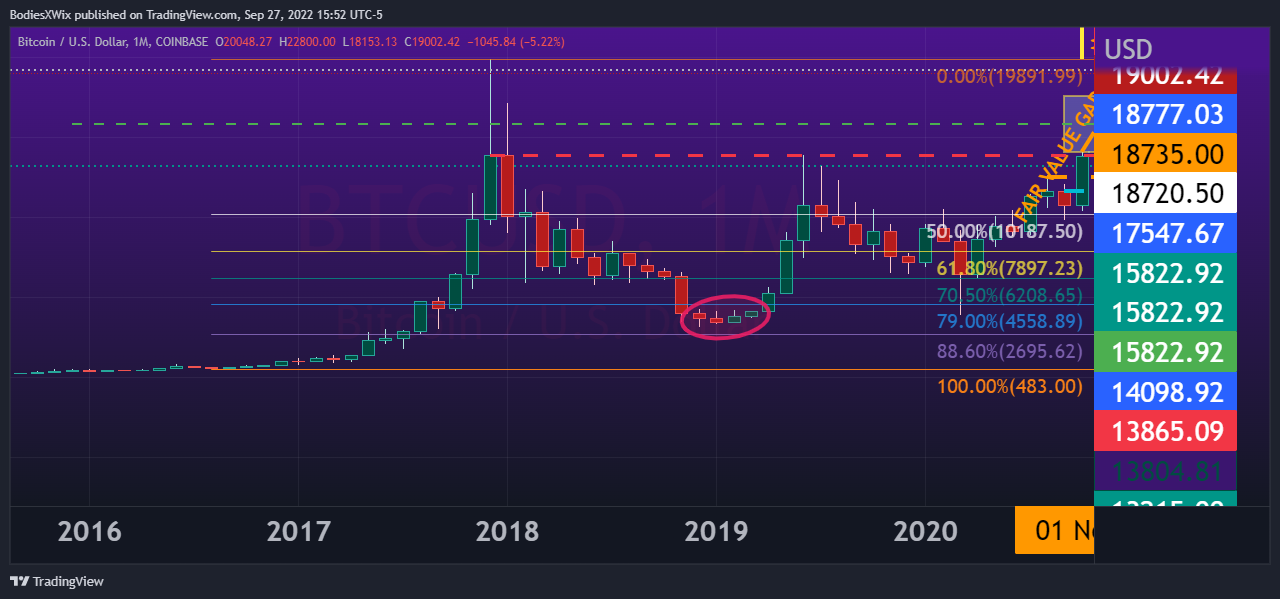Select the 0.00%(19891.99) Fibonacci label
The image size is (1280, 599).
point(1011,76)
